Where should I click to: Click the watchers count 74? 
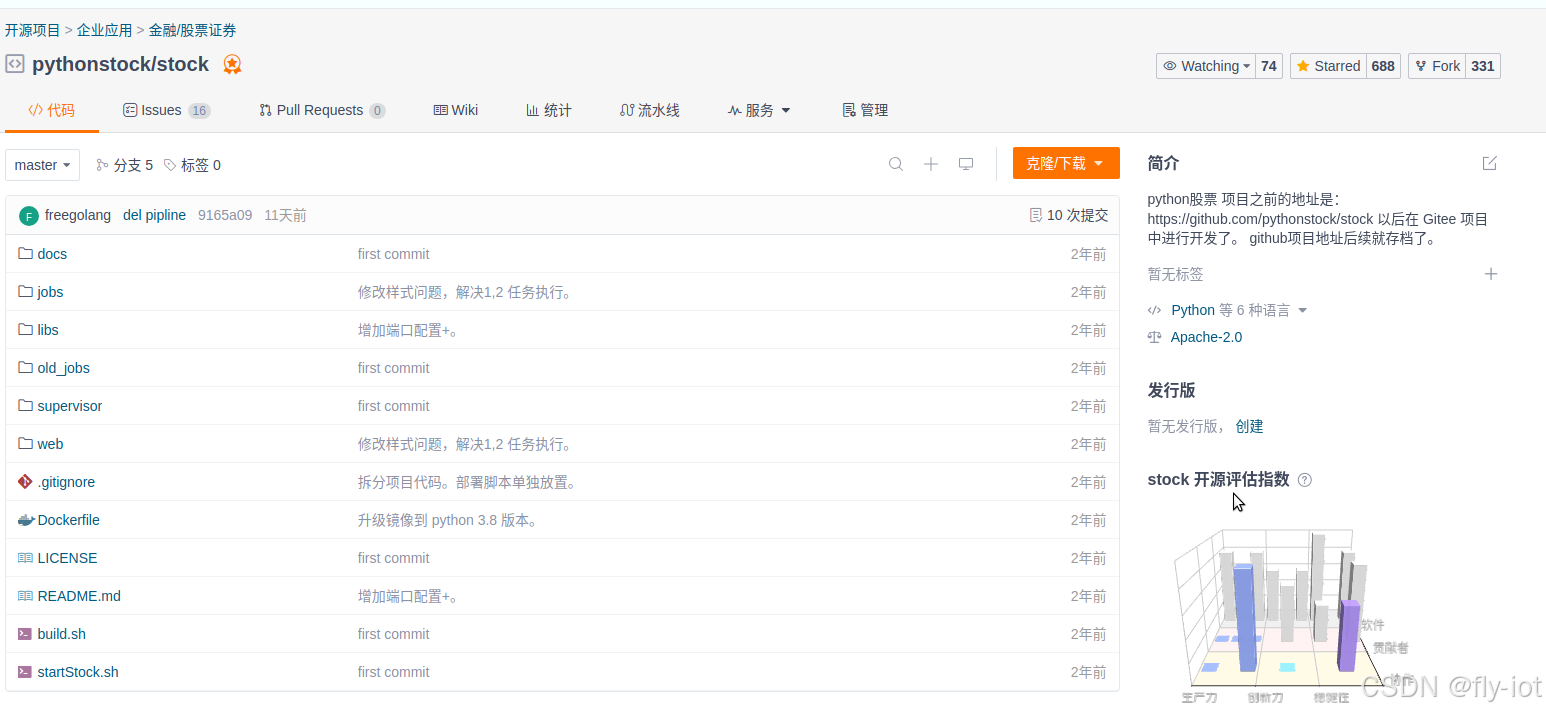pyautogui.click(x=1269, y=66)
